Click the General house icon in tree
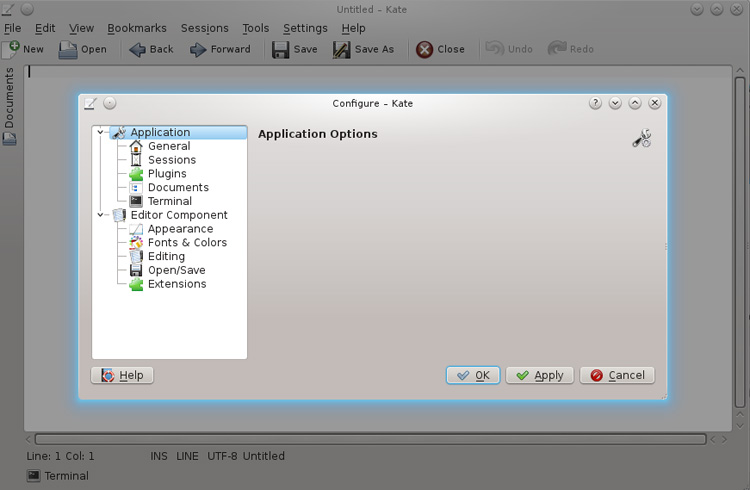Image resolution: width=750 pixels, height=490 pixels. 136,146
